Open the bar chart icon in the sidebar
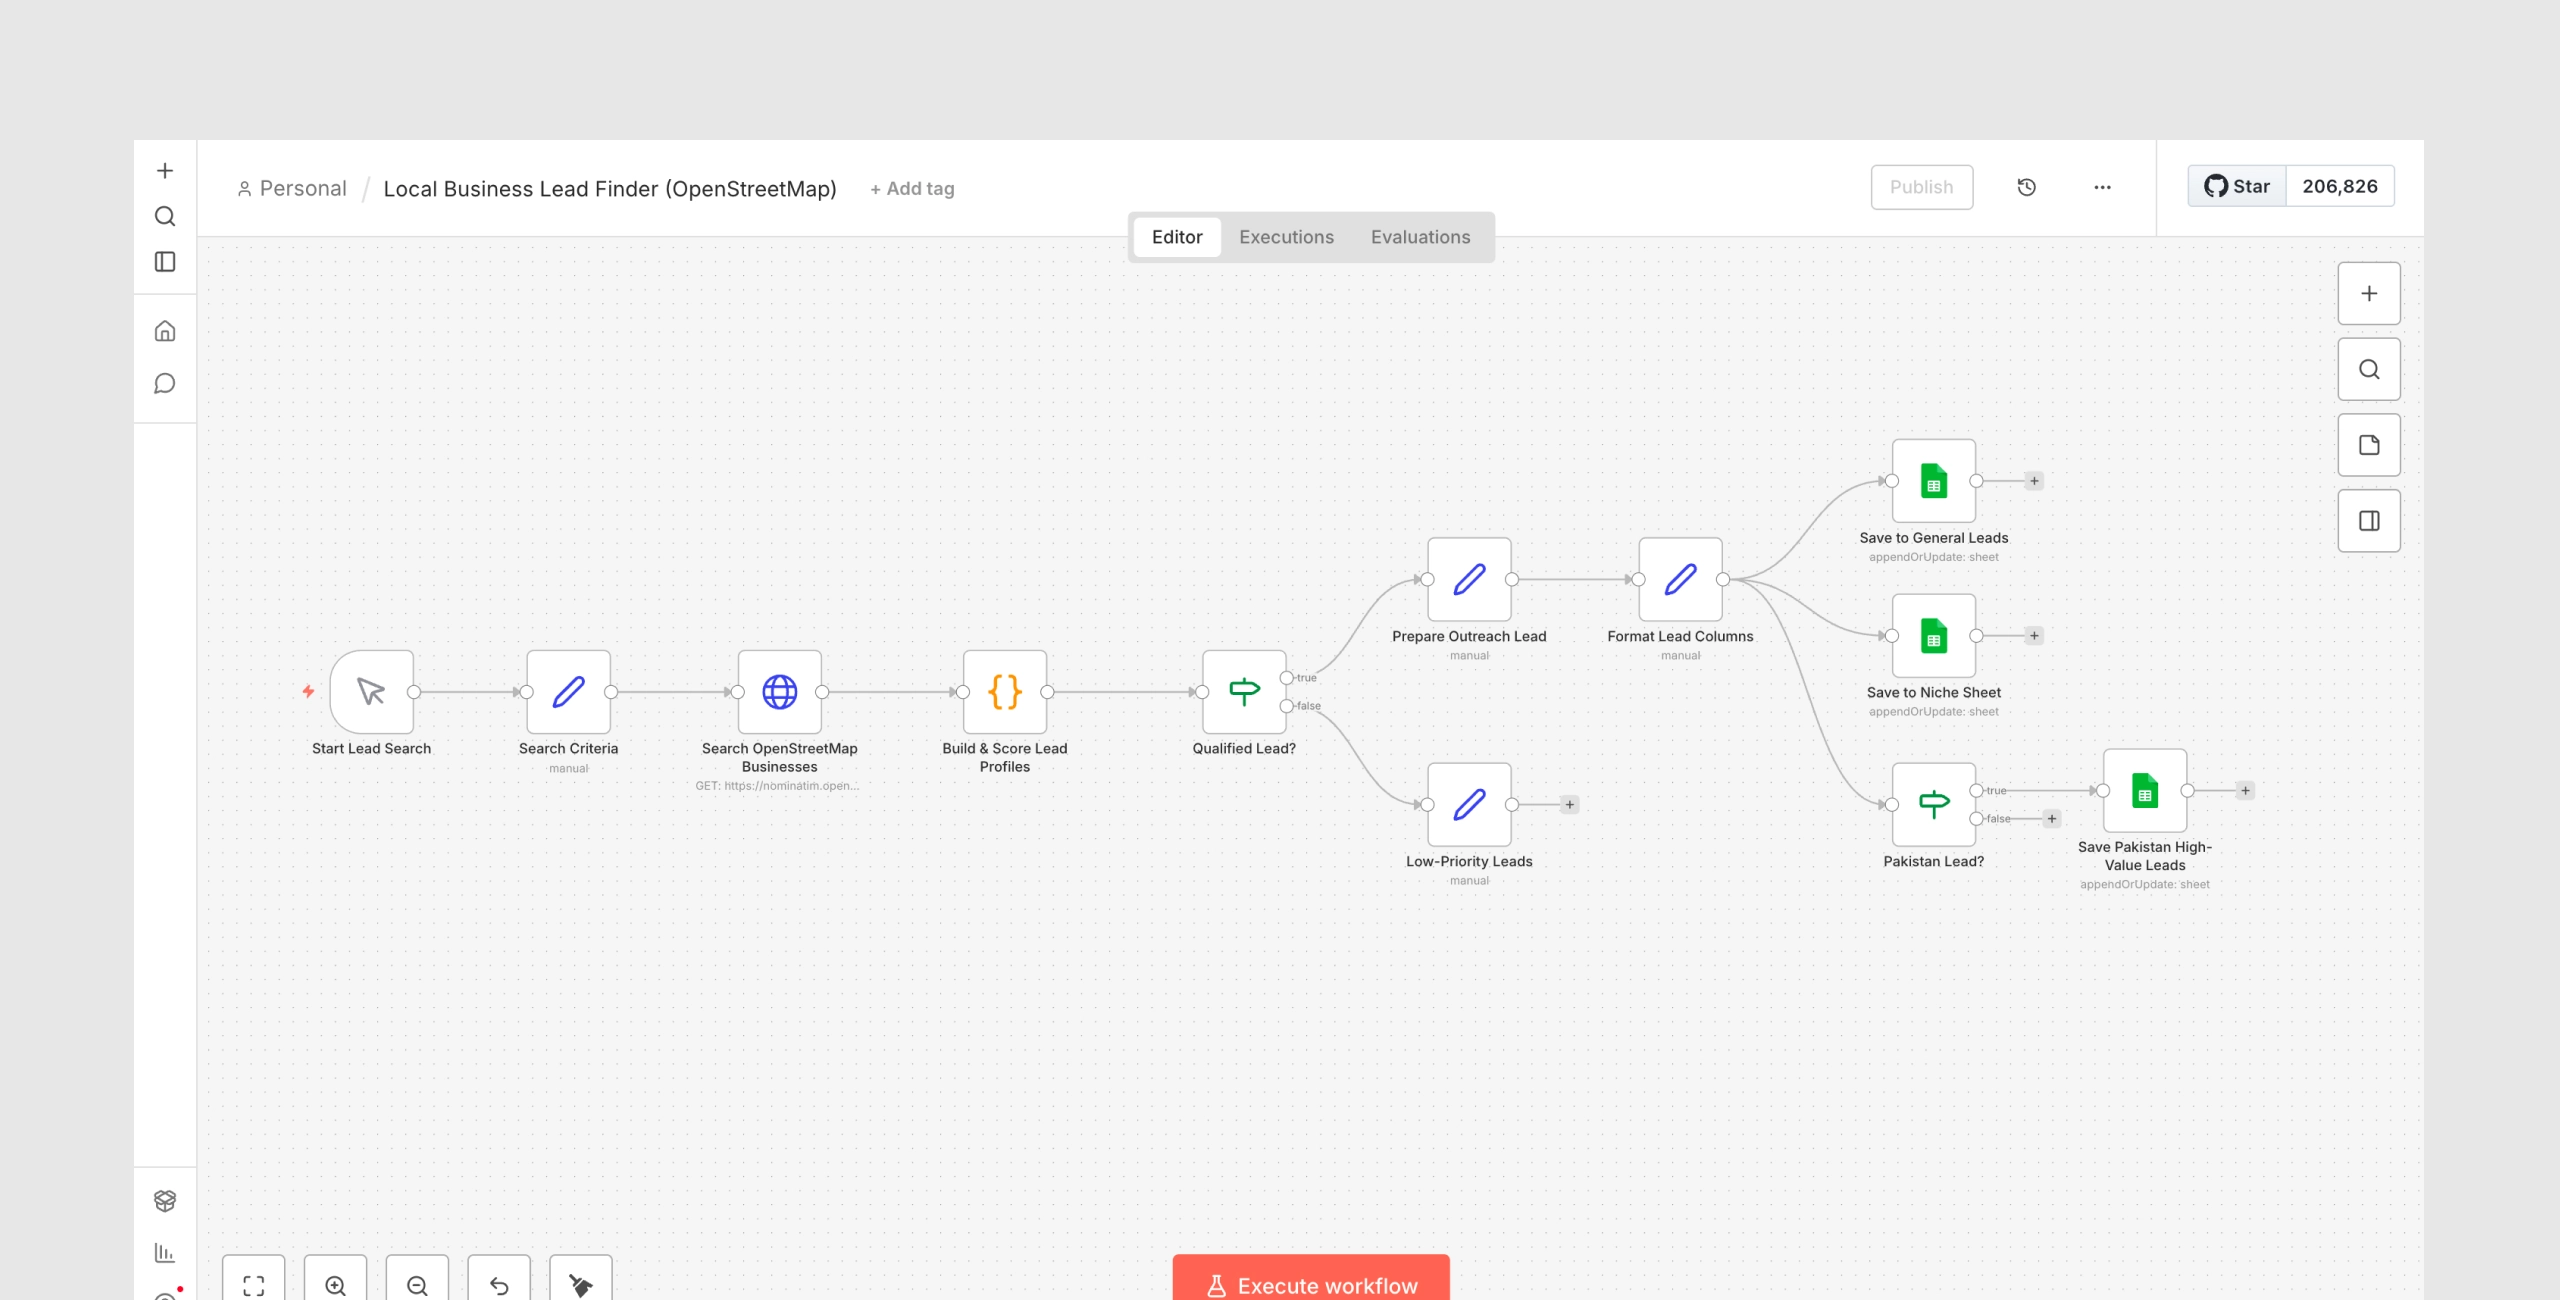Screen dimensions: 2560x1300 pos(165,1252)
